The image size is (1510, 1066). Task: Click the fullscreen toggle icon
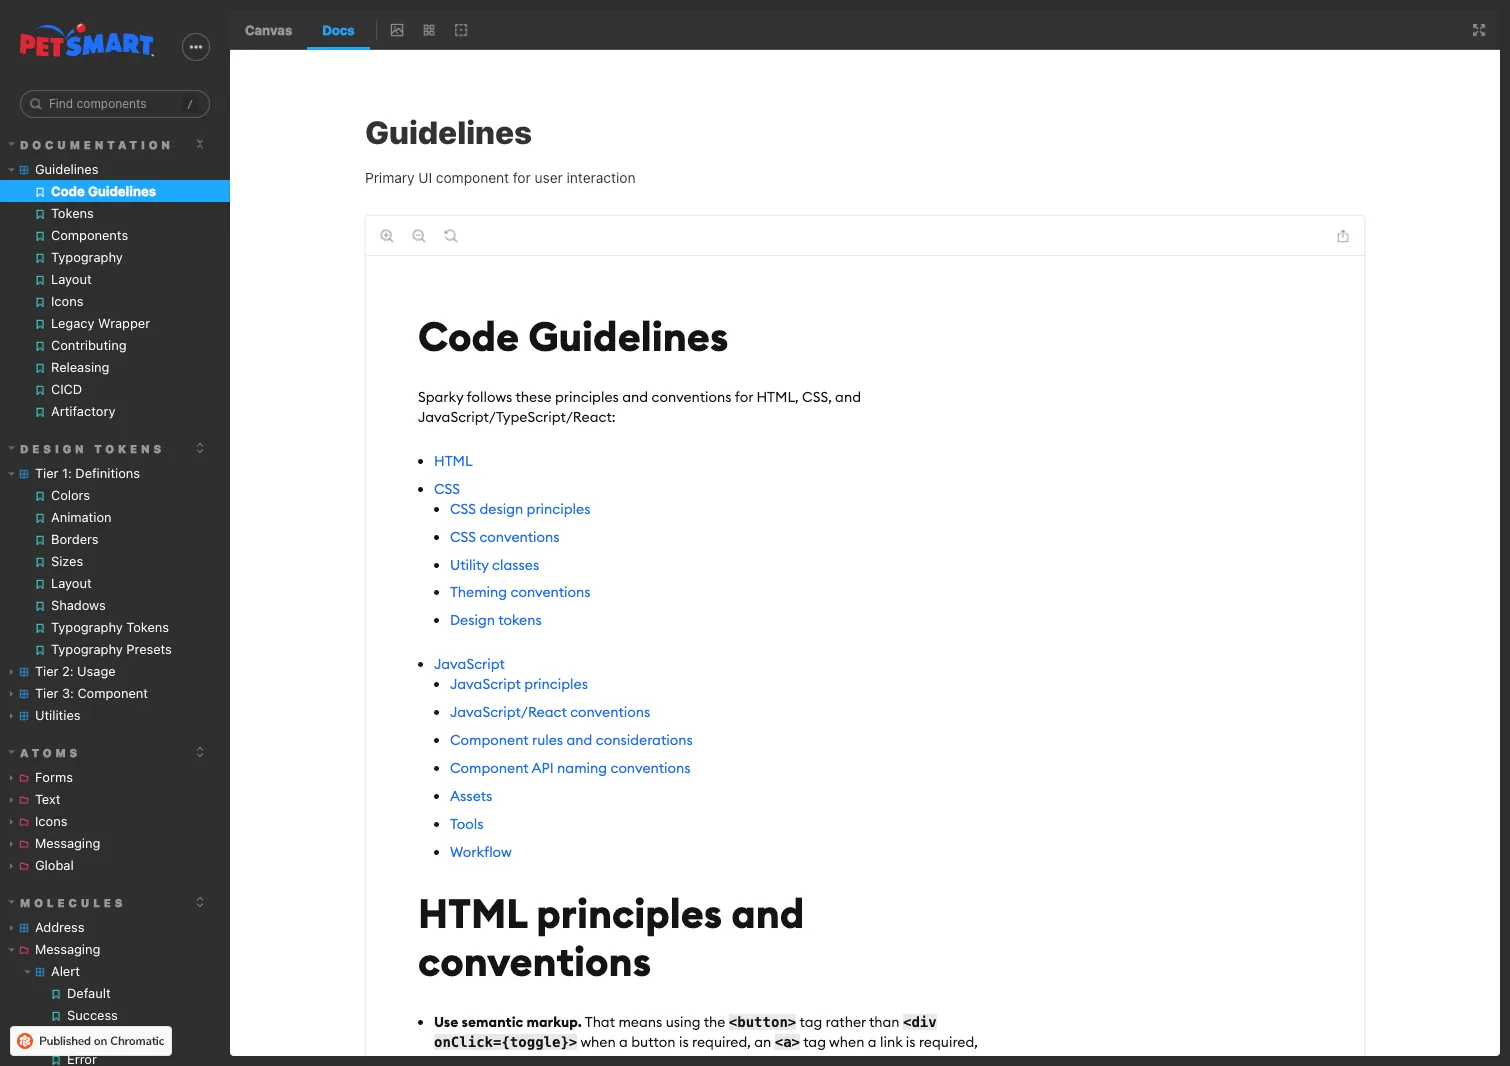click(1479, 30)
